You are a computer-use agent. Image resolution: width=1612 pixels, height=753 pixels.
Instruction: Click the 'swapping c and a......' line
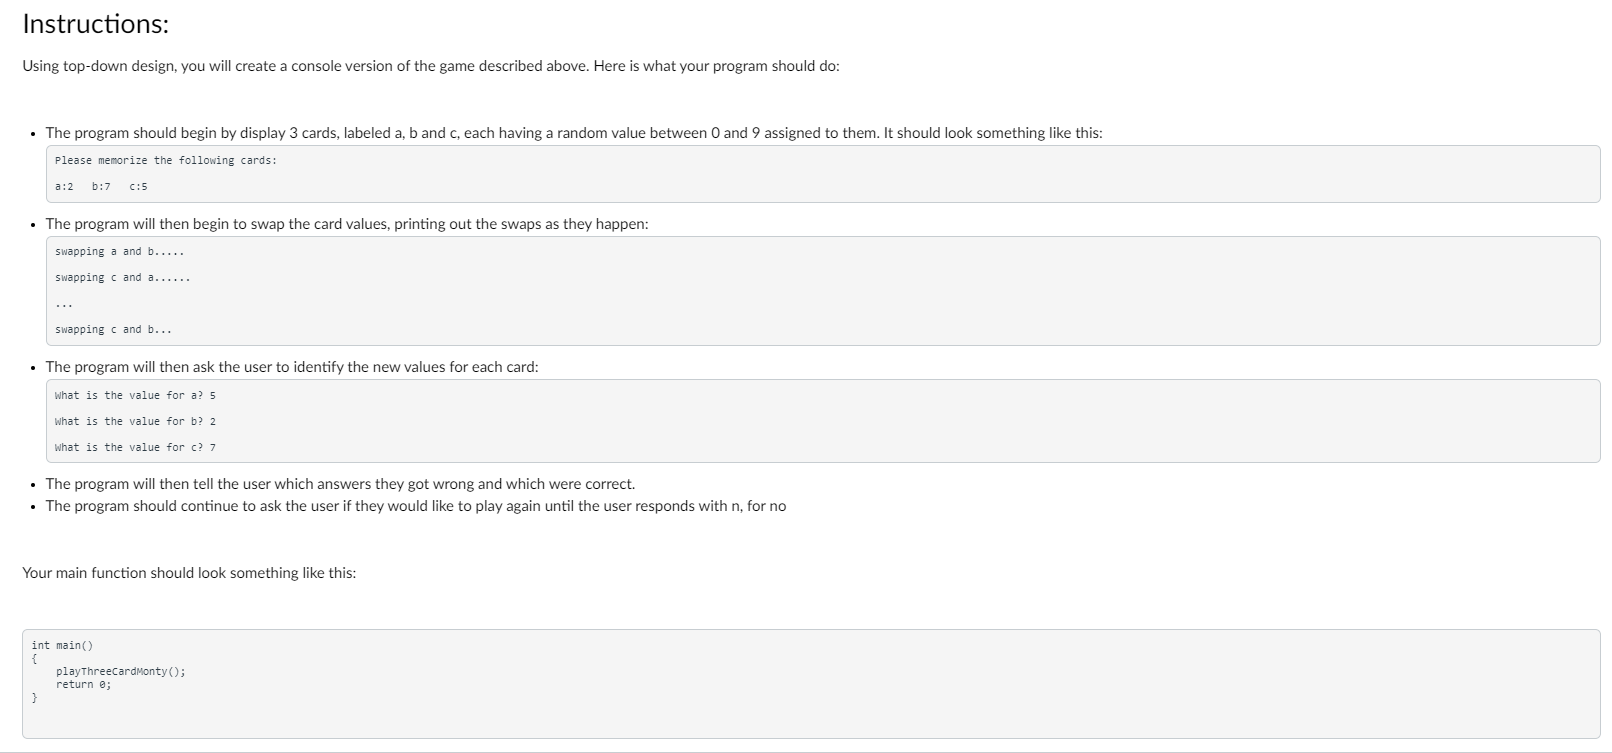click(x=122, y=277)
